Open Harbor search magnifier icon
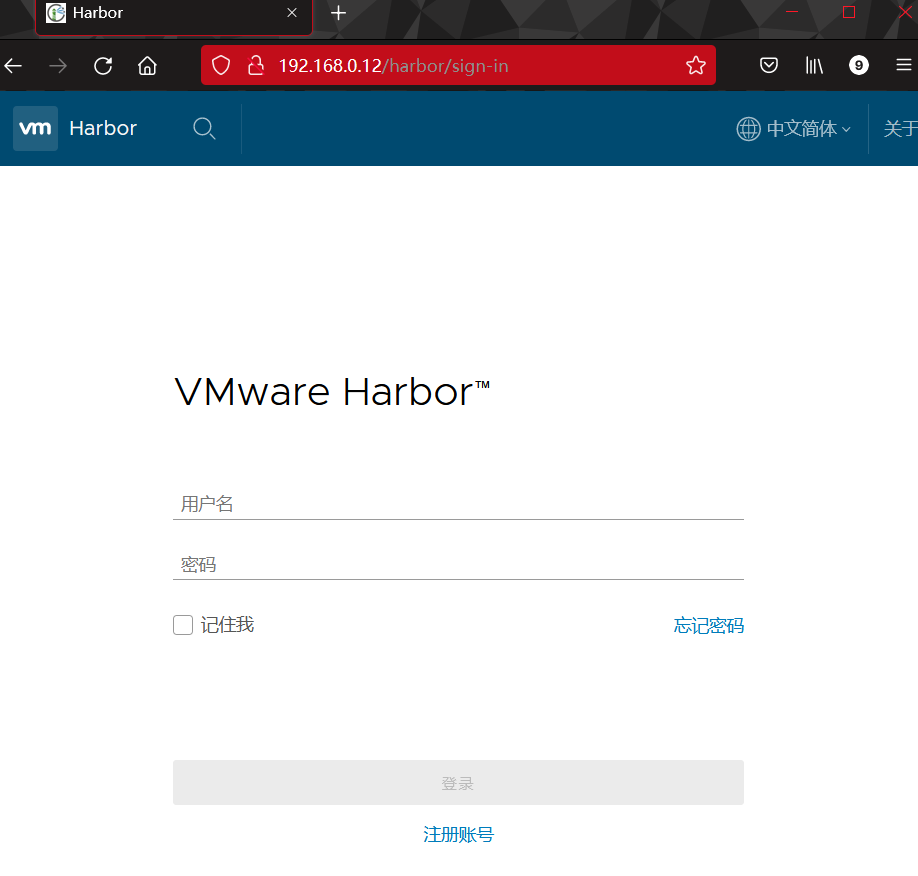Image resolution: width=918 pixels, height=876 pixels. [x=204, y=128]
